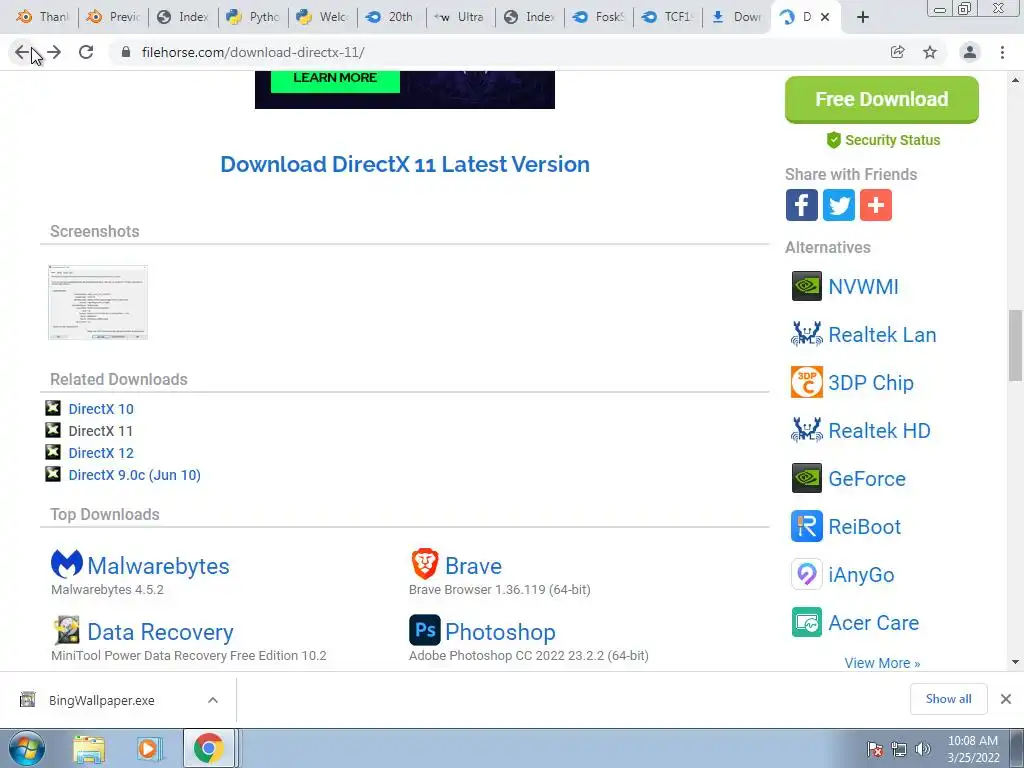Click the volume speaker tray icon
1024x768 pixels.
coord(923,749)
